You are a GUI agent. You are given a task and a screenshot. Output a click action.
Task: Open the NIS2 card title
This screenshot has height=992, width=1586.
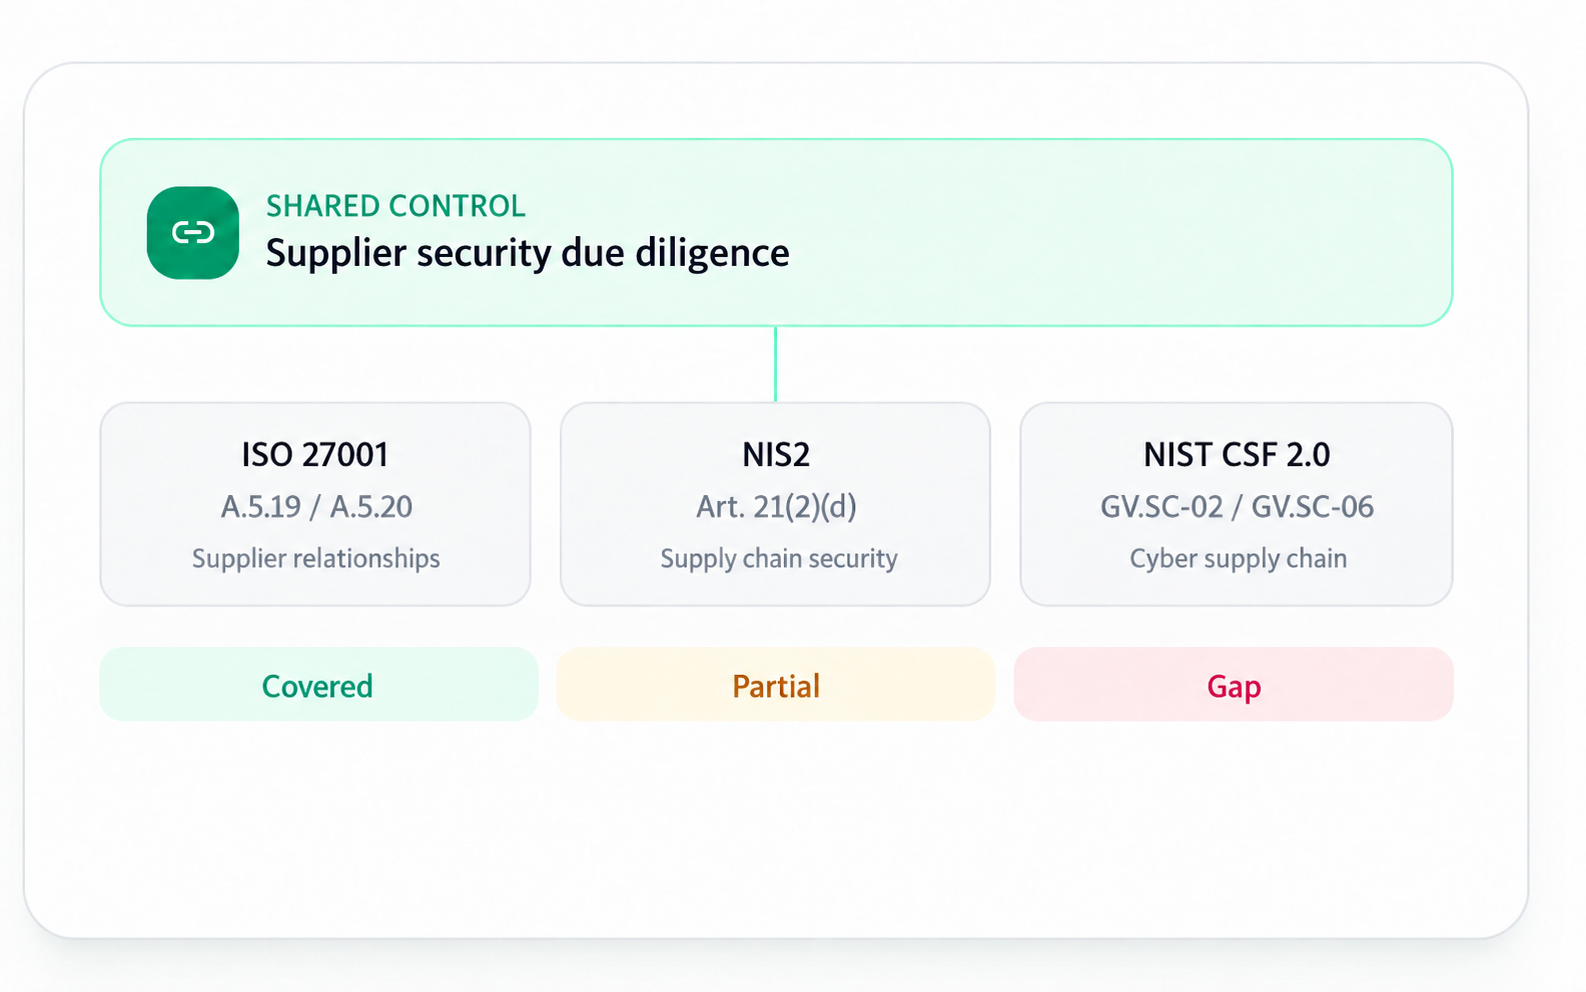776,455
